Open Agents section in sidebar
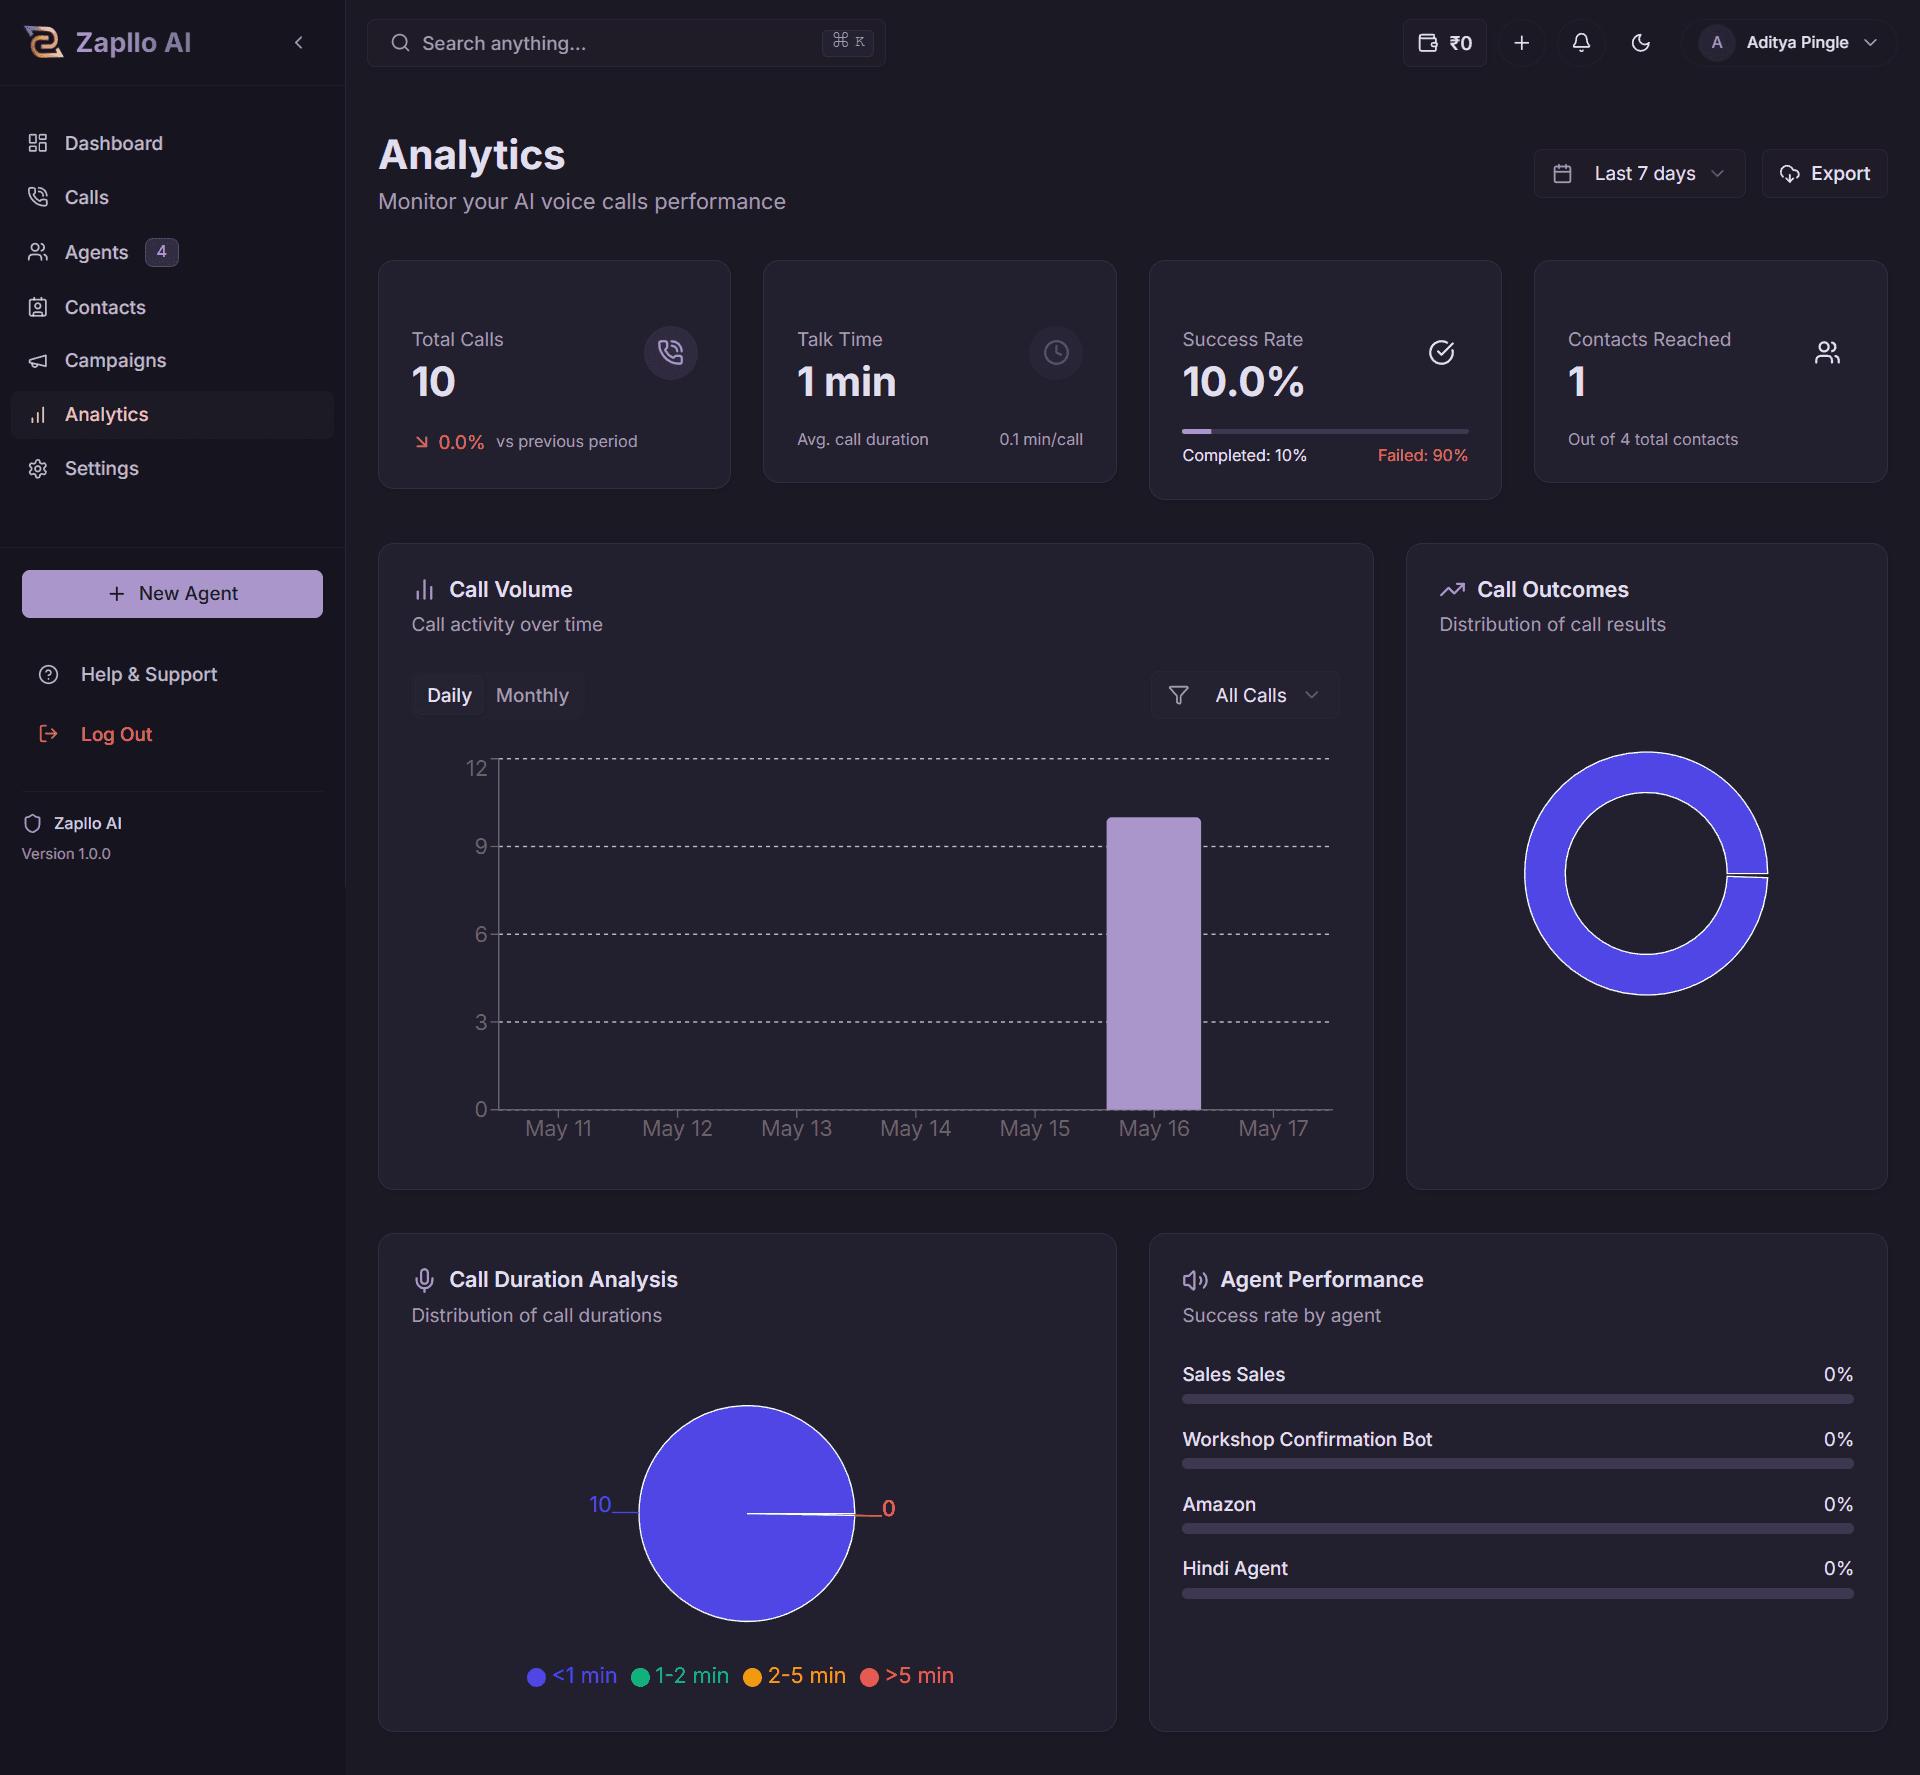Image resolution: width=1920 pixels, height=1775 pixels. [96, 252]
